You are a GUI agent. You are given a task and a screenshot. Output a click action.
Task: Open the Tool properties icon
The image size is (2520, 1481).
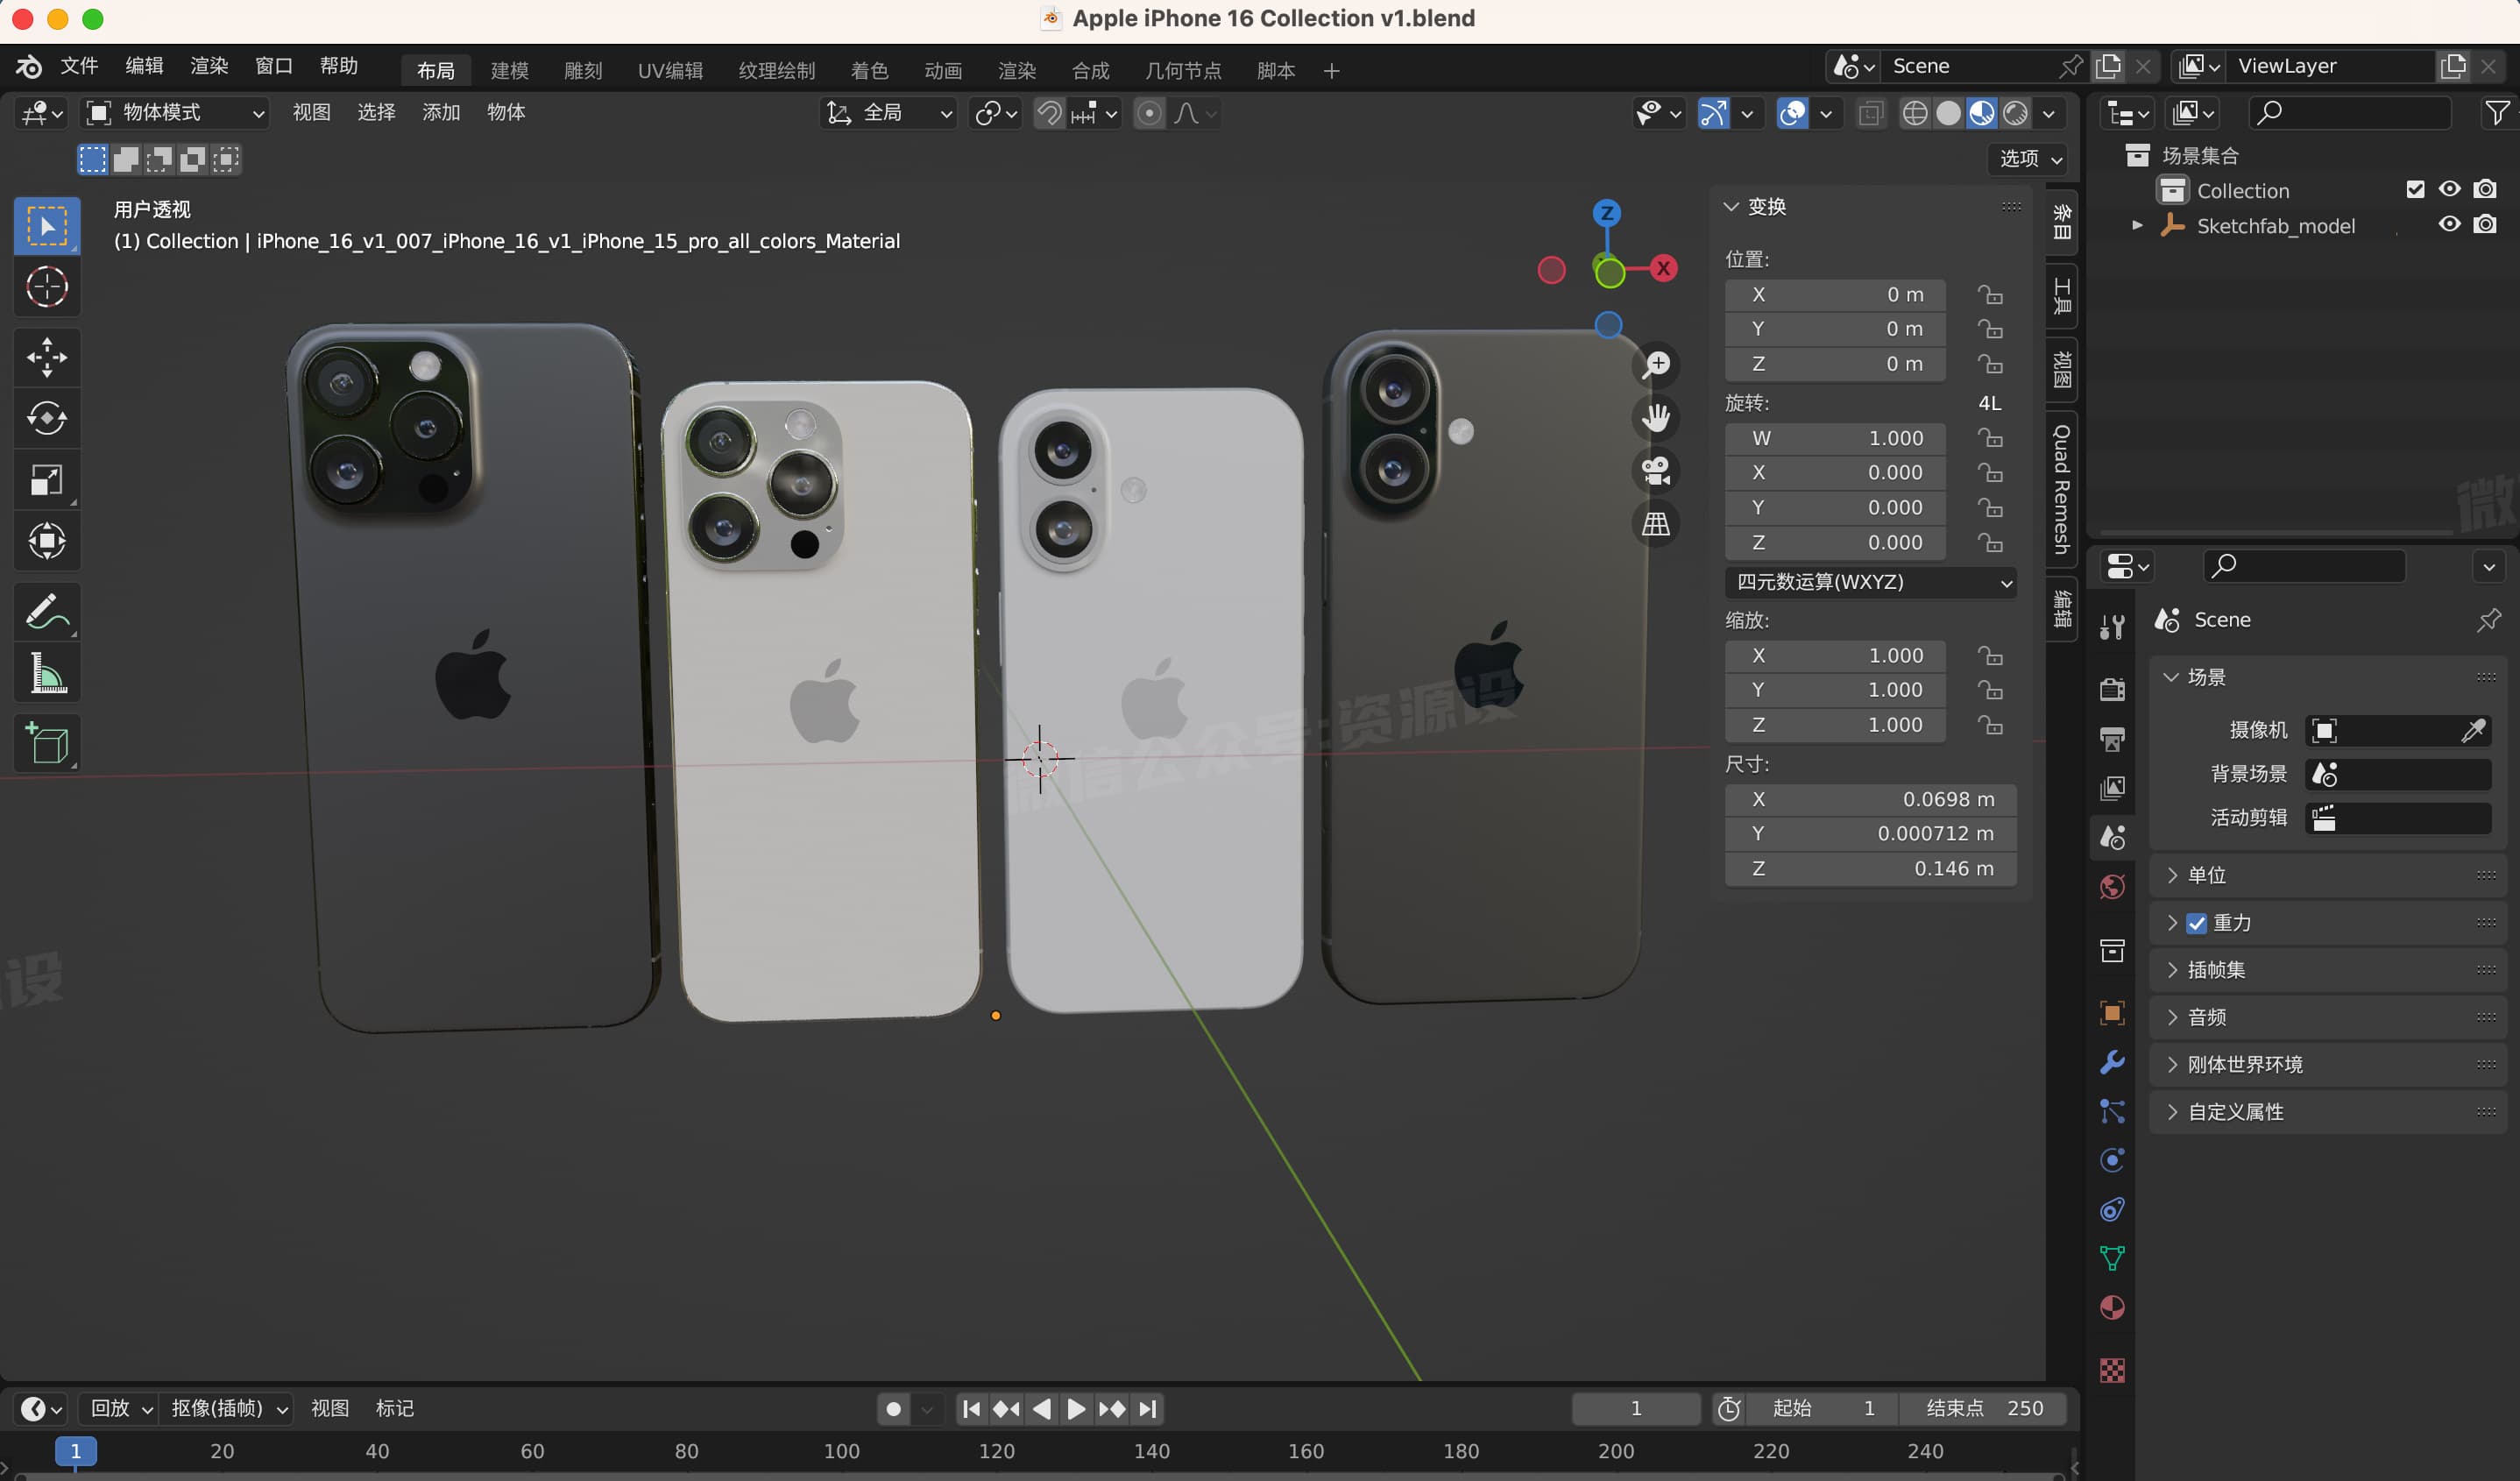click(x=2112, y=627)
